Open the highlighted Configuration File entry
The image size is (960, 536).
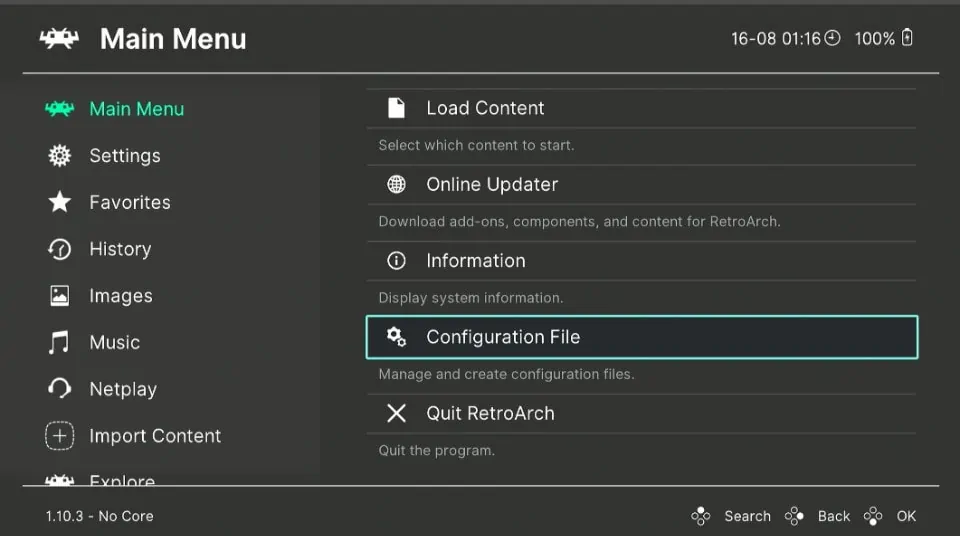click(x=642, y=337)
